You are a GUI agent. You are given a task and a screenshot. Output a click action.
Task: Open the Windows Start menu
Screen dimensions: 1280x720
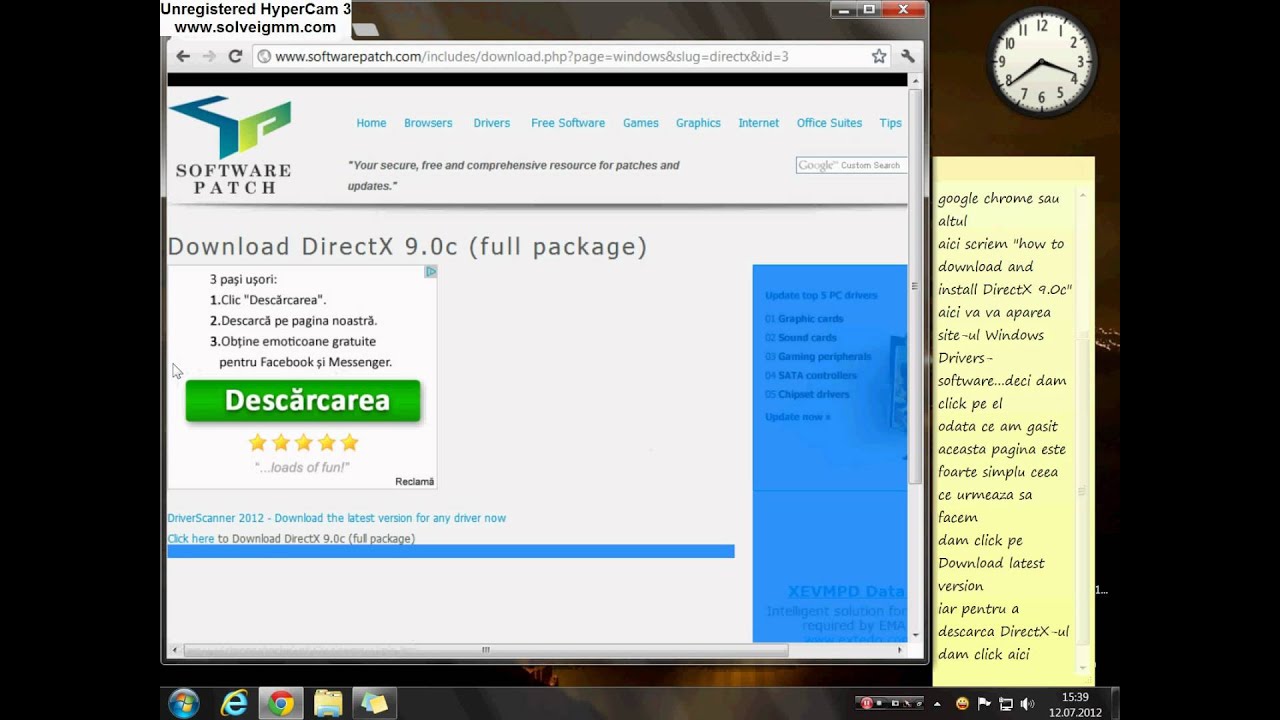pyautogui.click(x=184, y=703)
